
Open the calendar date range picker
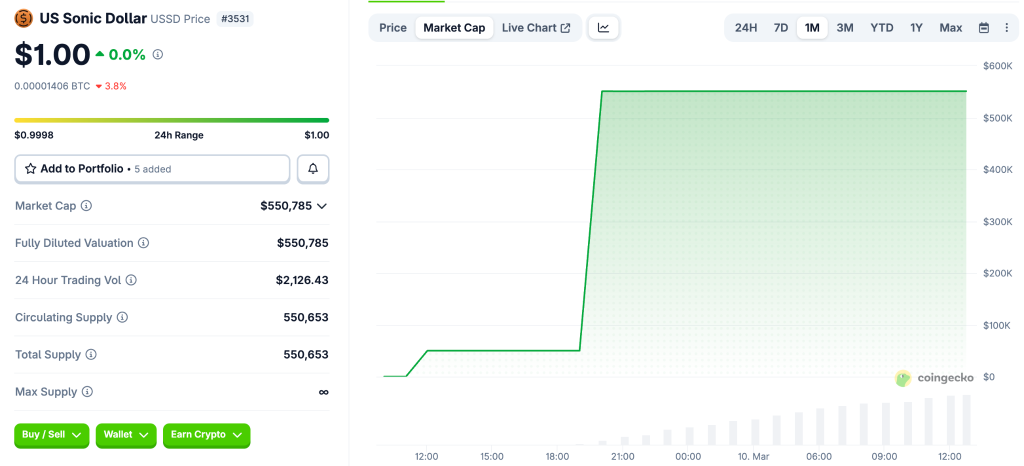pos(984,28)
